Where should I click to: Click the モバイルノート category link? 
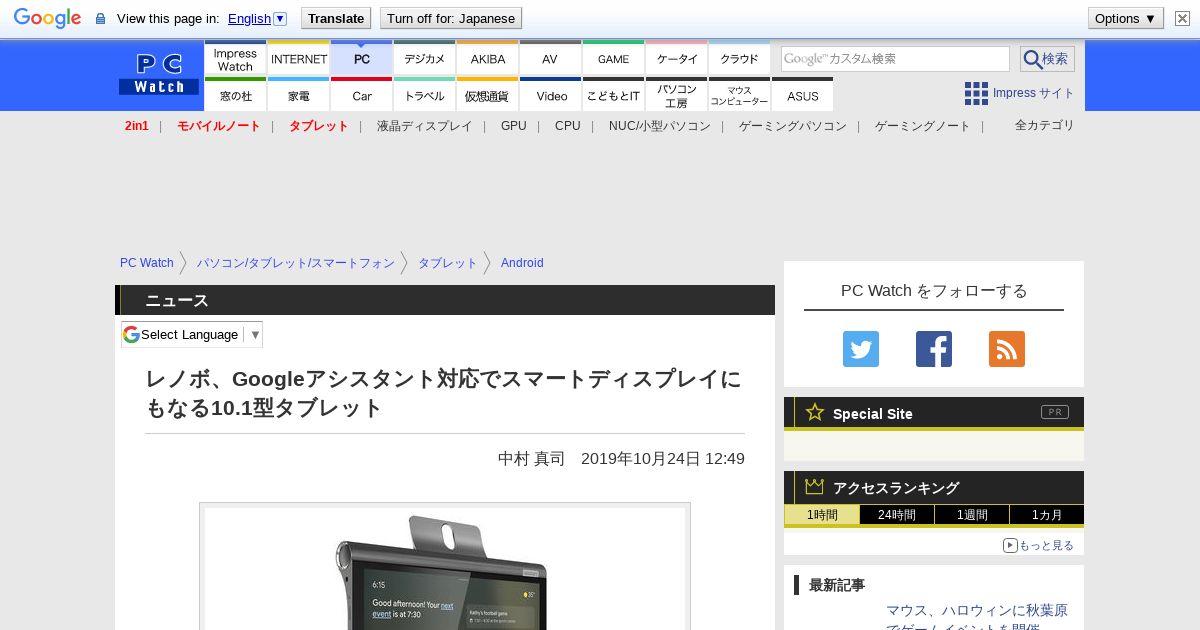[x=219, y=126]
